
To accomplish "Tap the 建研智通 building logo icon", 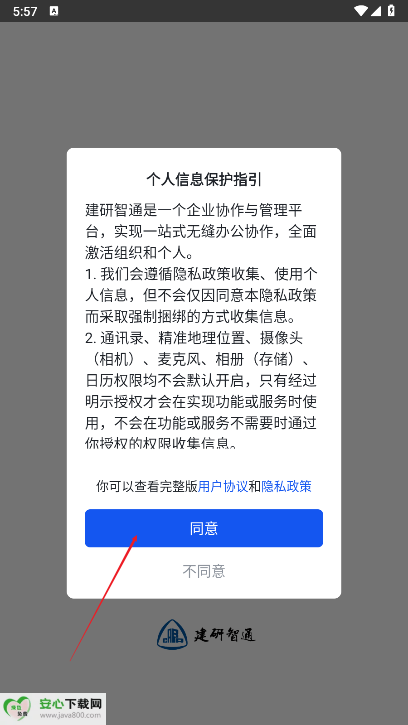I will [x=172, y=634].
